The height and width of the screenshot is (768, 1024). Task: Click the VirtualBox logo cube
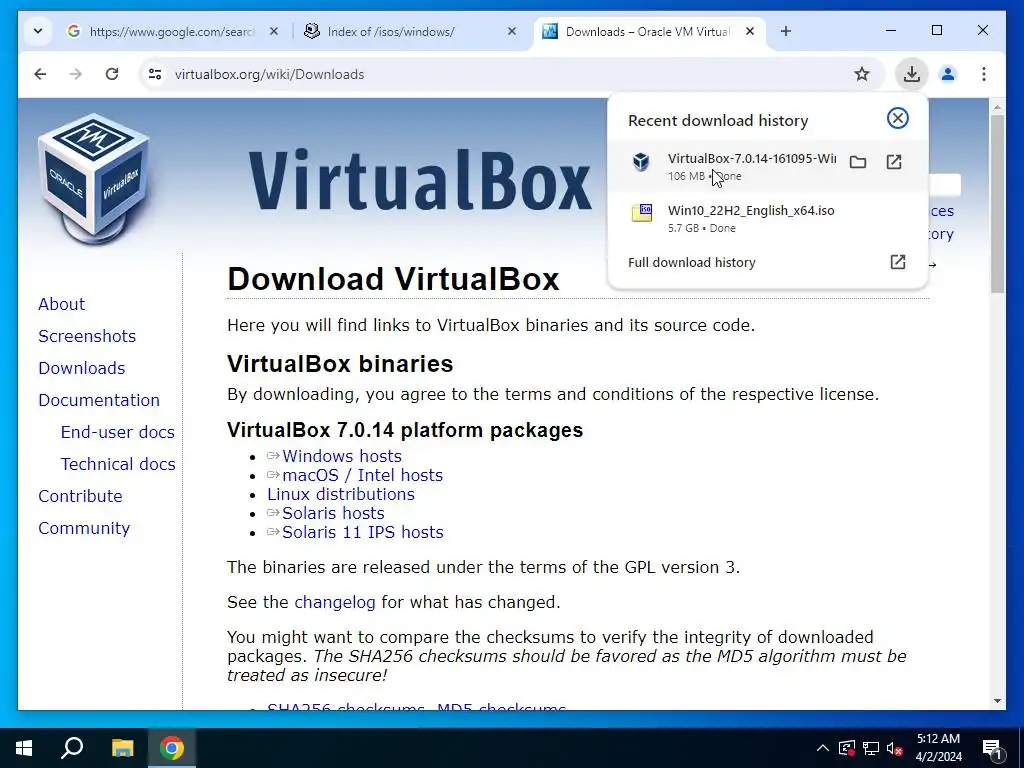click(95, 178)
